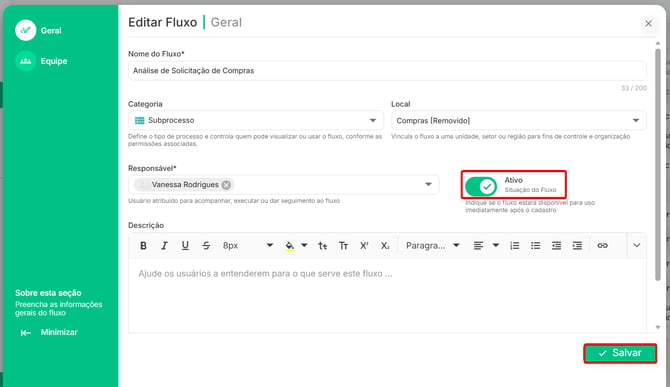Viewport: 670px width, 387px height.
Task: Click the text size adjust icon
Action: coord(323,246)
